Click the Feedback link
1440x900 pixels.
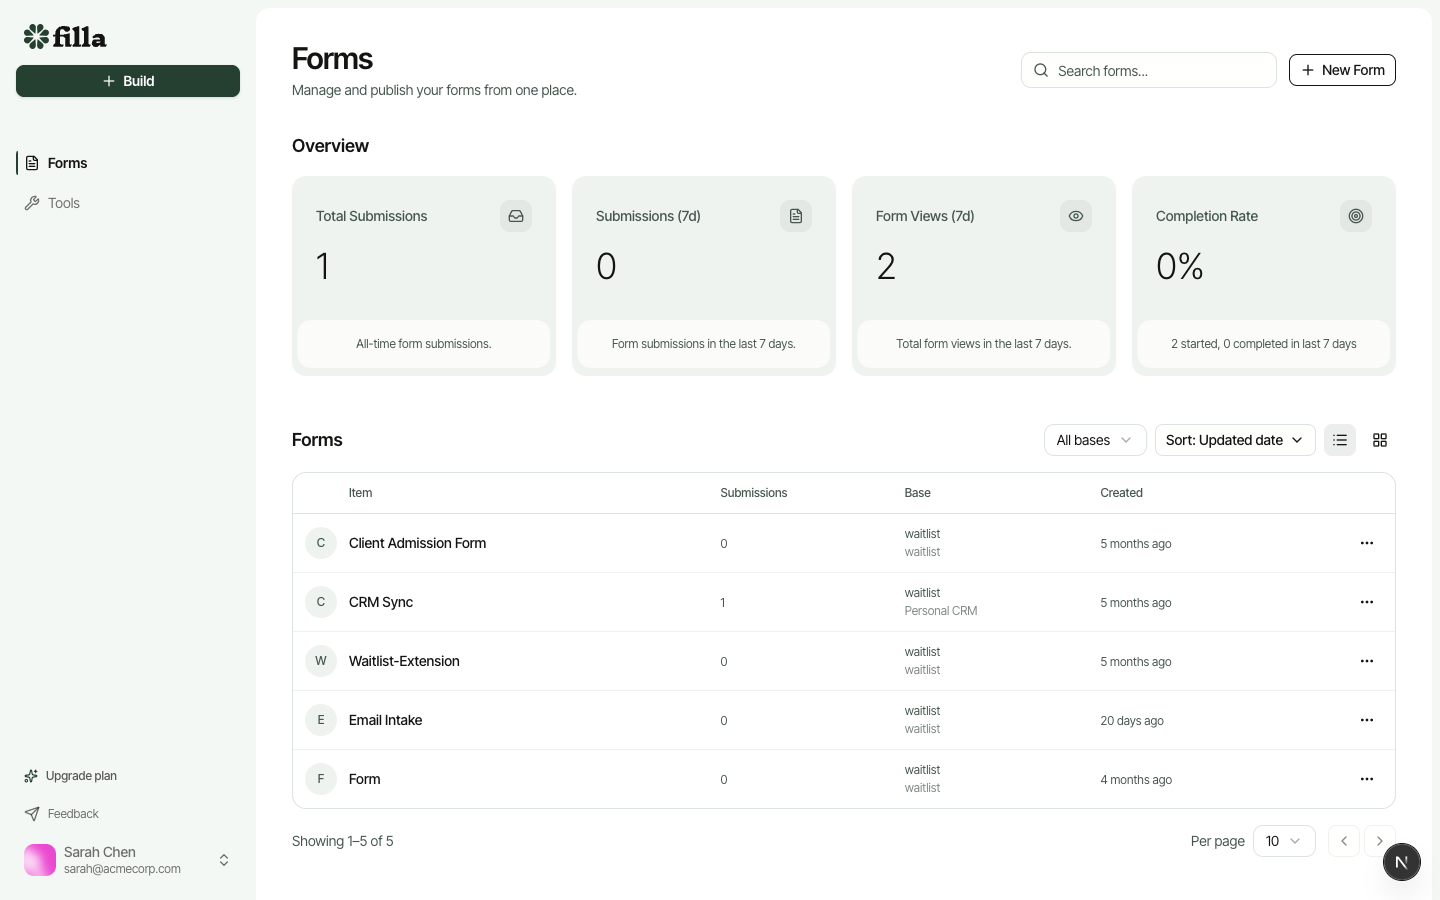coord(73,814)
